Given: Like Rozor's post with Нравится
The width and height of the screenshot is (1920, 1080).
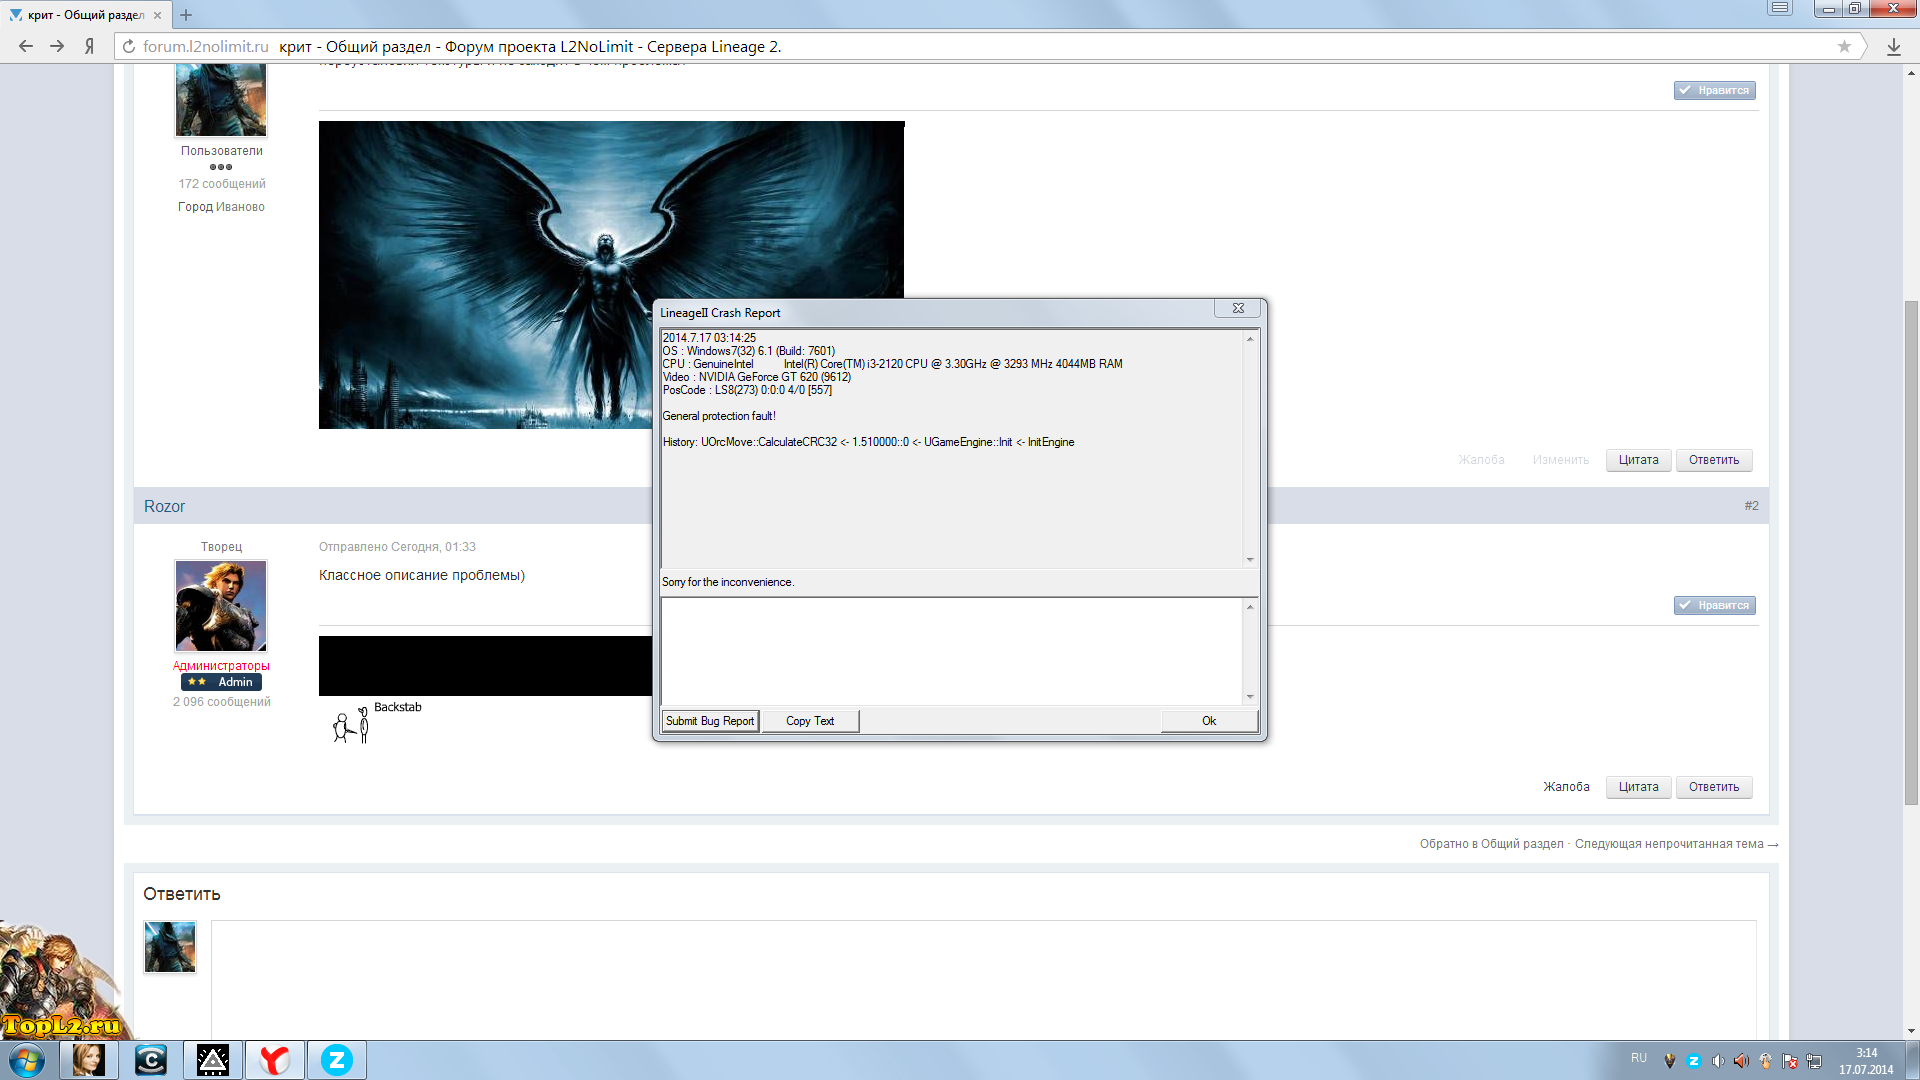Looking at the screenshot, I should point(1714,605).
